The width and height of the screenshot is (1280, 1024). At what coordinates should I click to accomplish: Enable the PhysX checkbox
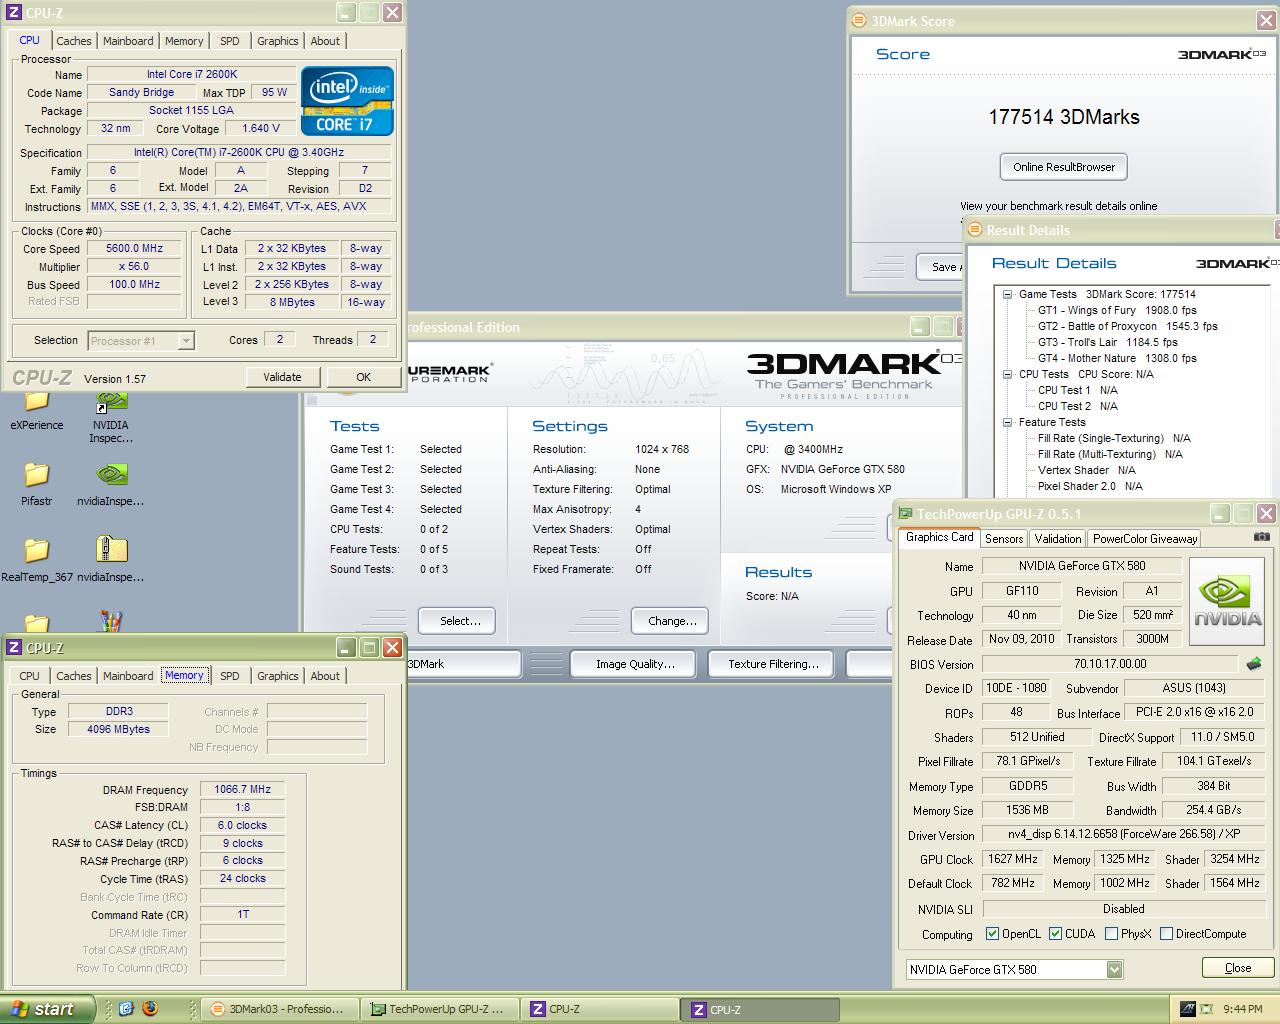(1111, 934)
